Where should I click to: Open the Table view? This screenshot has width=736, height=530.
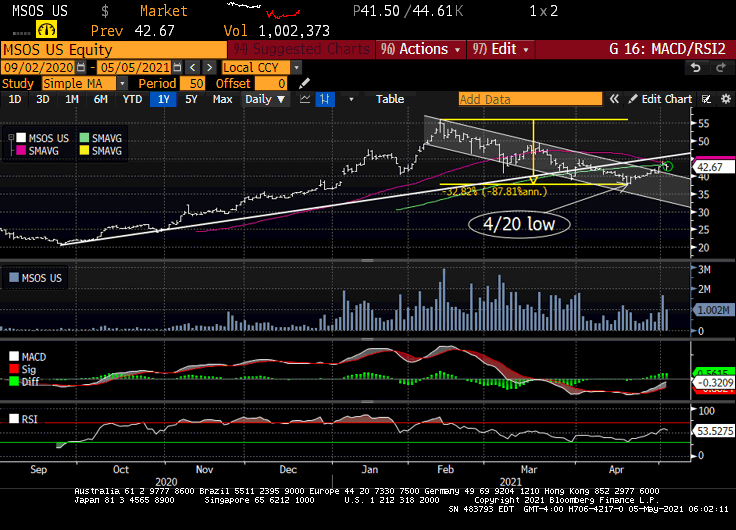pos(390,99)
